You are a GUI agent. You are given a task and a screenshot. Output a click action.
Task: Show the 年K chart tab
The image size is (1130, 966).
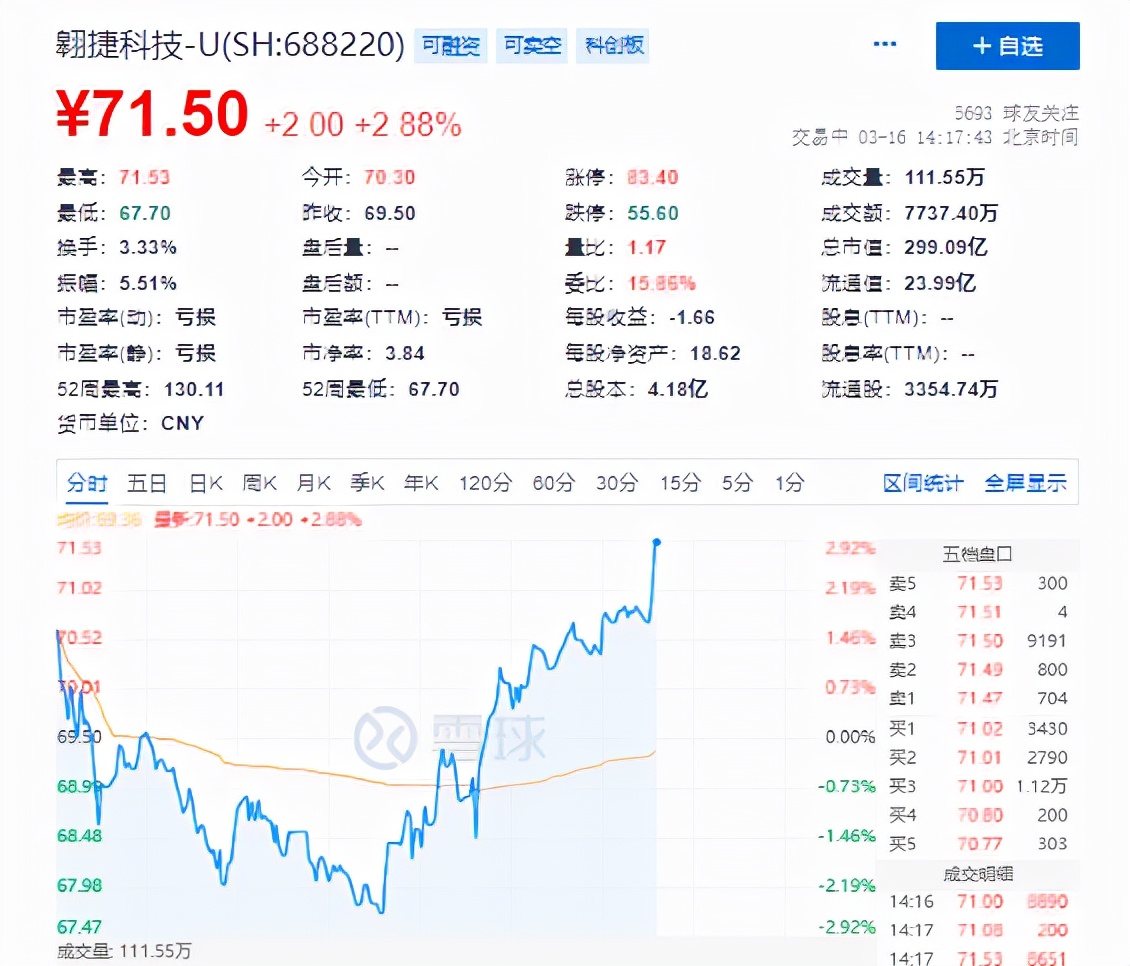click(422, 483)
